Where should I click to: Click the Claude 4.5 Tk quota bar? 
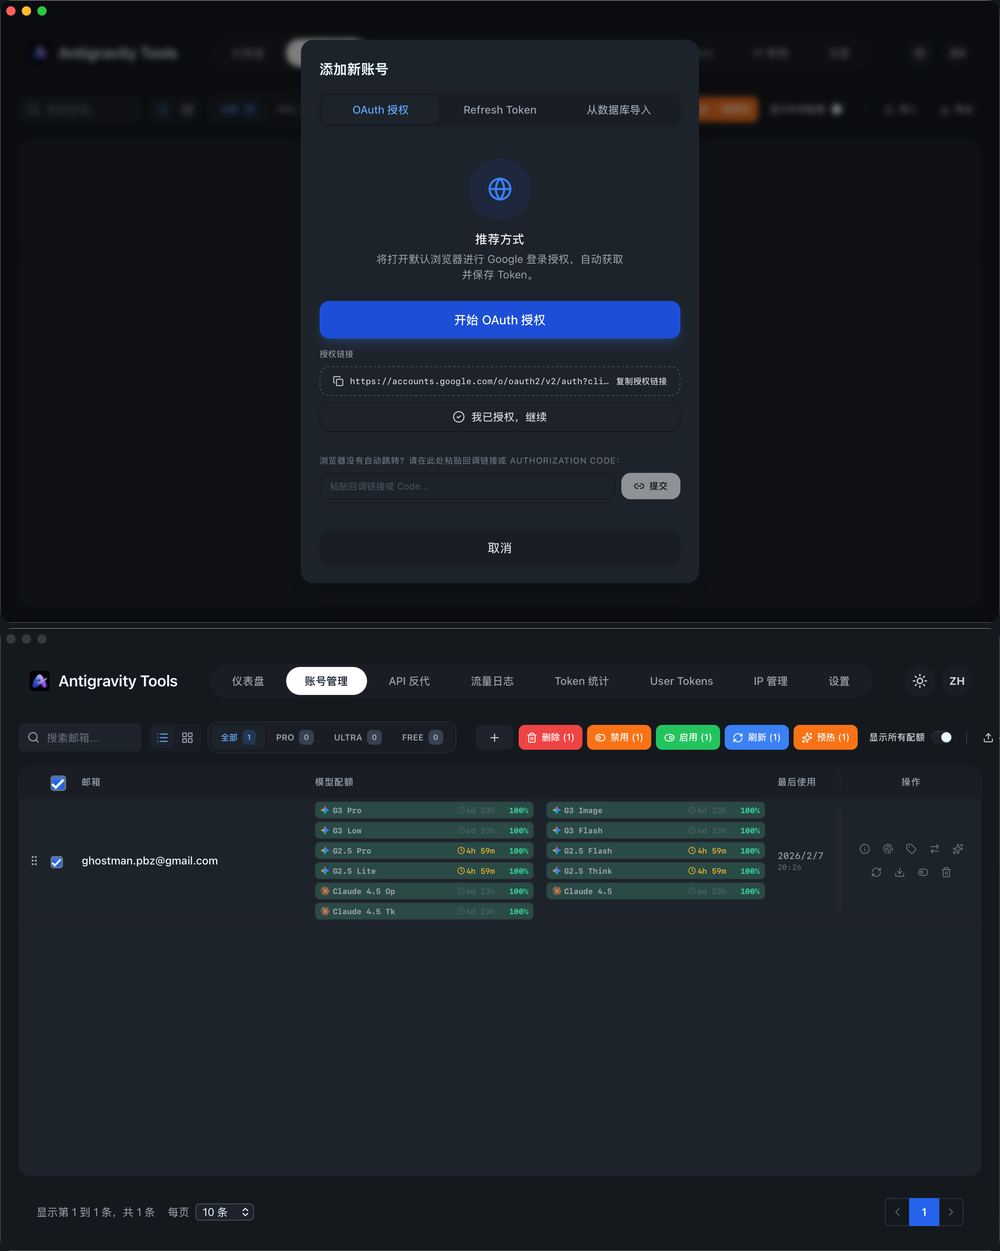tap(424, 911)
